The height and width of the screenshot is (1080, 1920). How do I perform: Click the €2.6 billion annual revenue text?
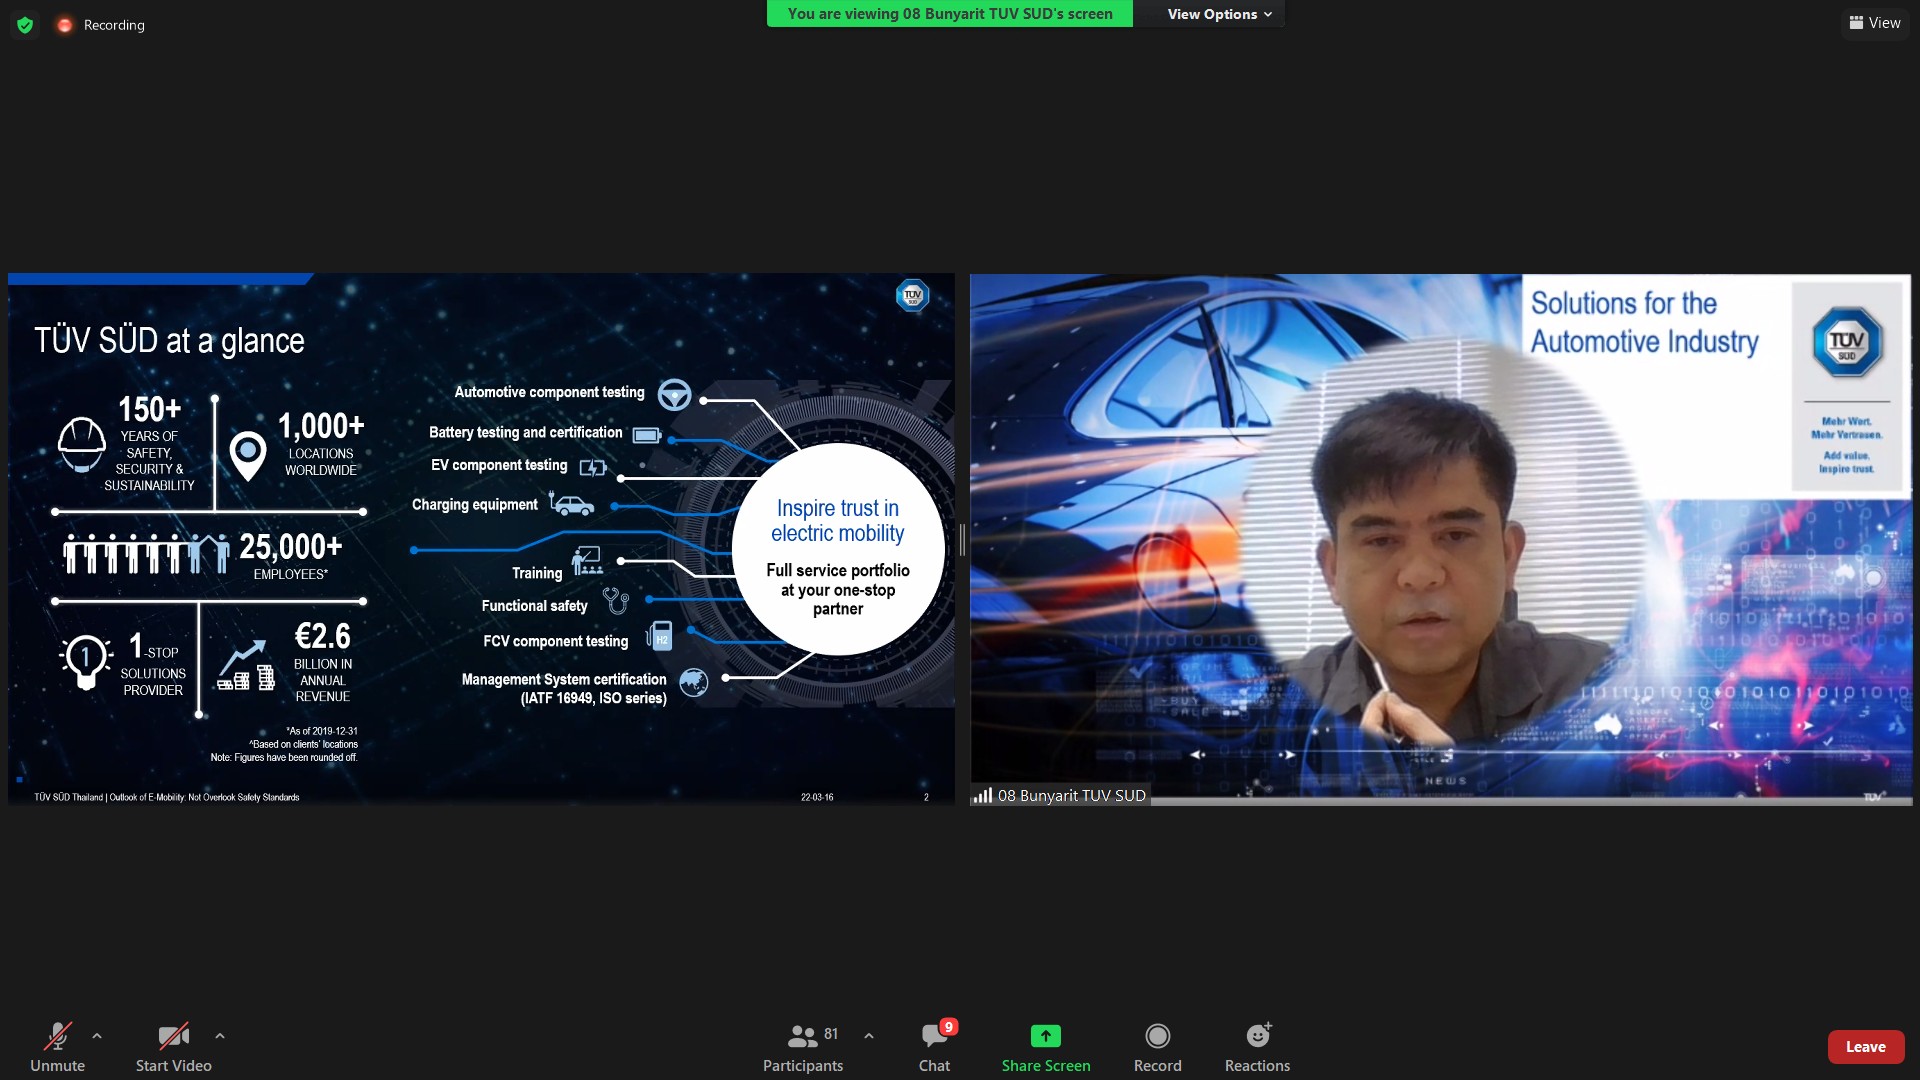point(323,662)
